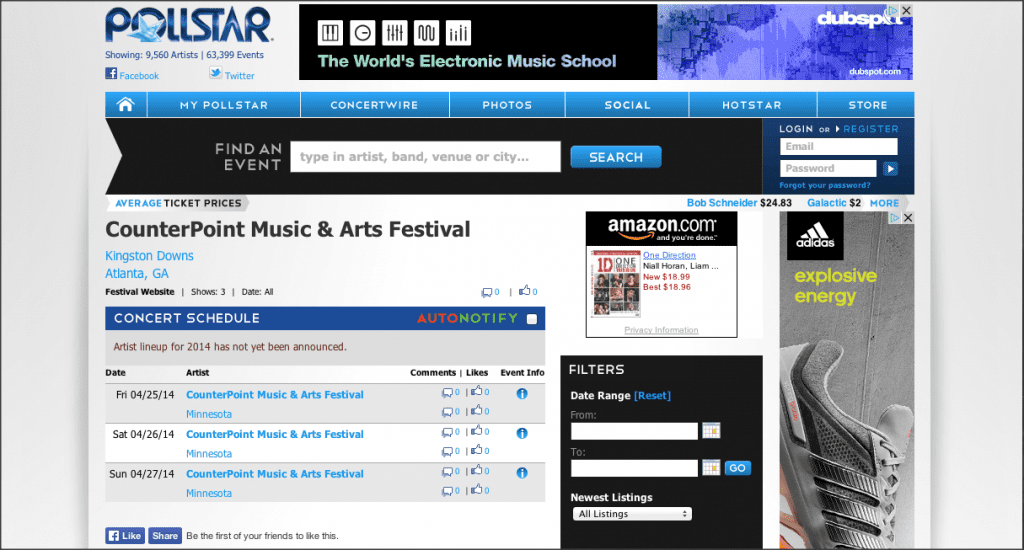Click the Facebook icon under the Pollstar logo
Image resolution: width=1024 pixels, height=550 pixels.
[111, 74]
